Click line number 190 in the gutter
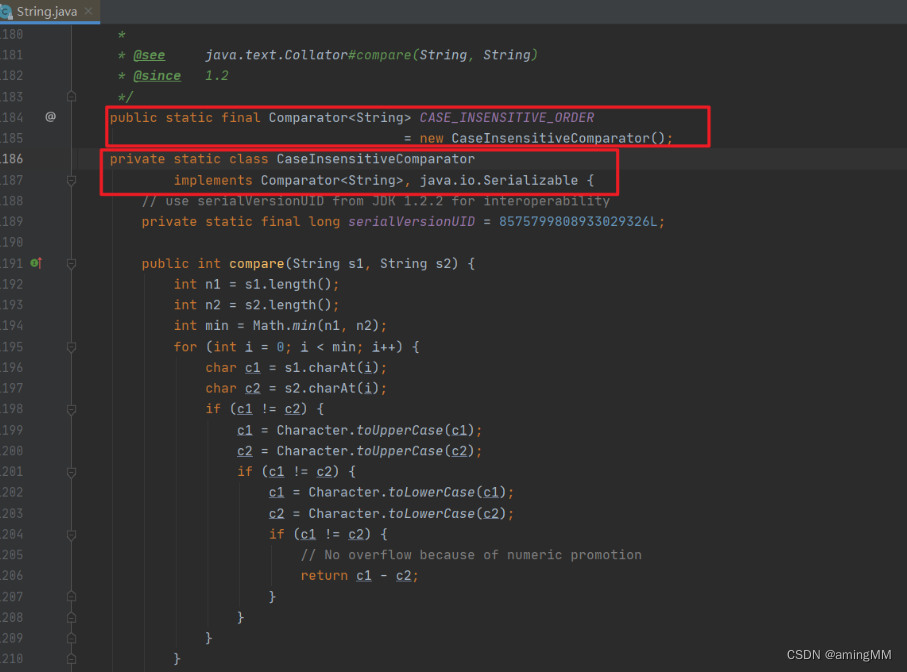This screenshot has width=907, height=672. tap(12, 242)
